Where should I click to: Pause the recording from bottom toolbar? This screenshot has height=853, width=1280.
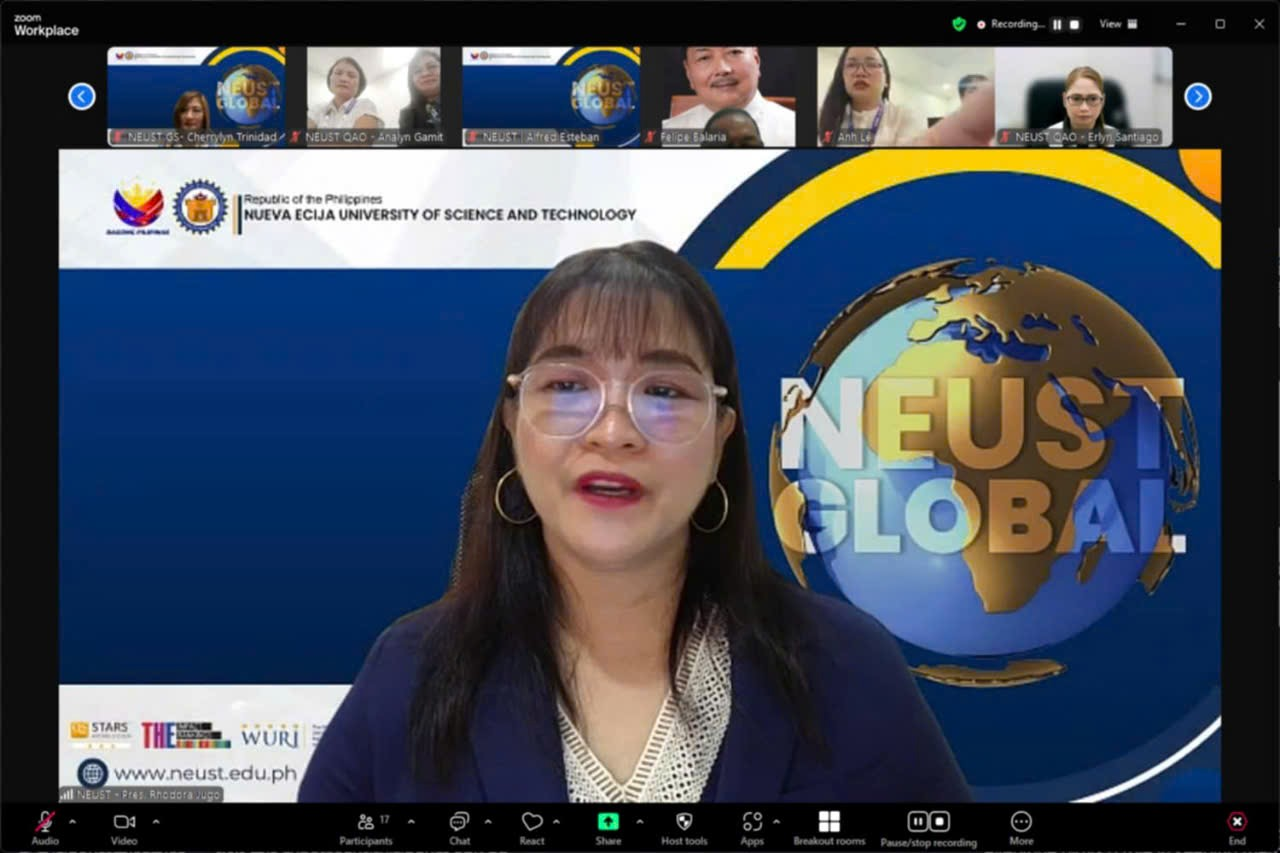tap(917, 822)
